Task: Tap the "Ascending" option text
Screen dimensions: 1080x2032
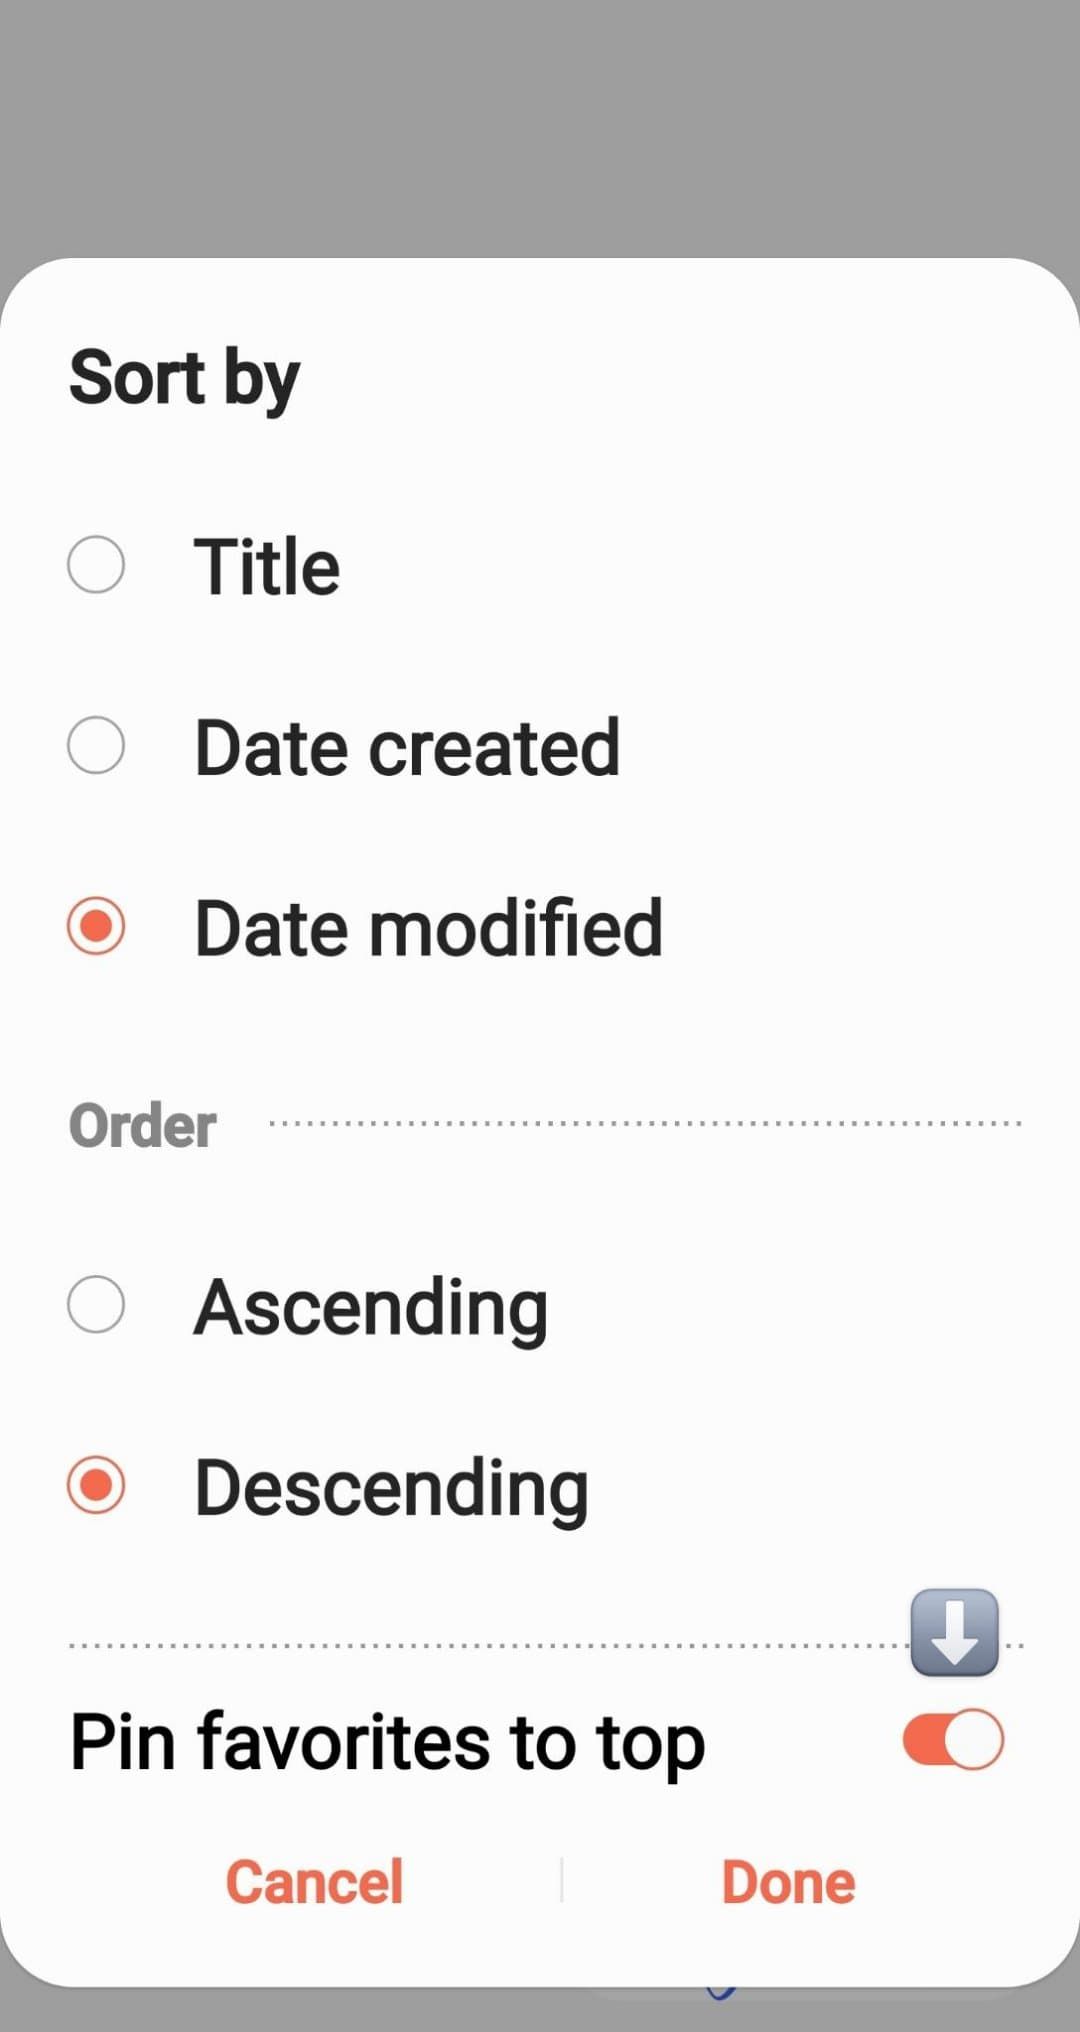Action: 371,1308
